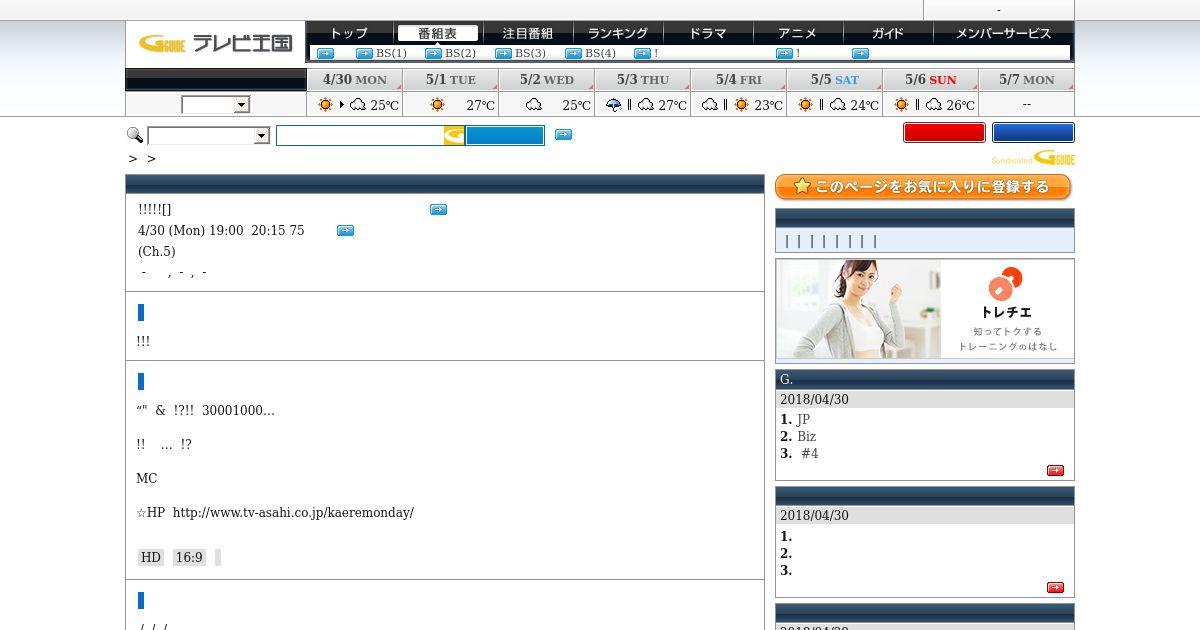Open ranking entry 1. JP
This screenshot has width=1200, height=630.
pyautogui.click(x=803, y=419)
